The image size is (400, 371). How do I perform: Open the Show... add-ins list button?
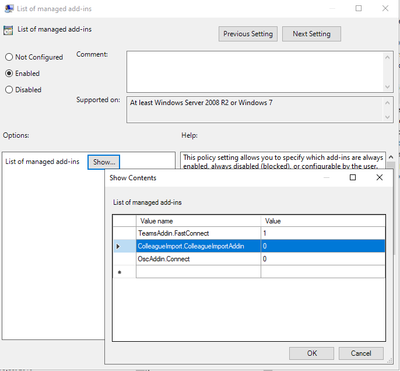pyautogui.click(x=104, y=162)
